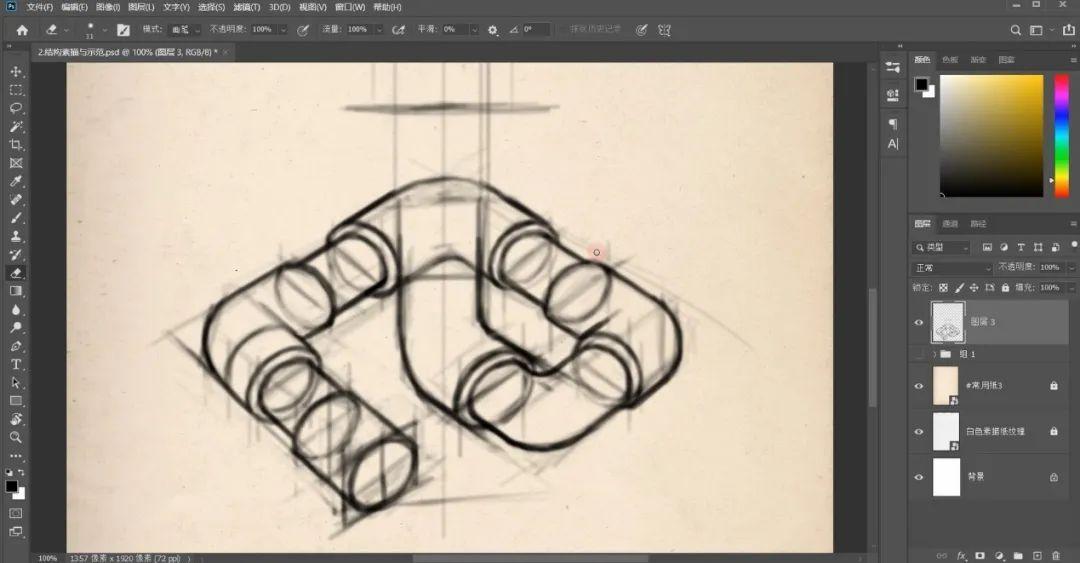Open the 滤镜(T) menu
Screen dimensions: 1080x563
click(x=247, y=7)
